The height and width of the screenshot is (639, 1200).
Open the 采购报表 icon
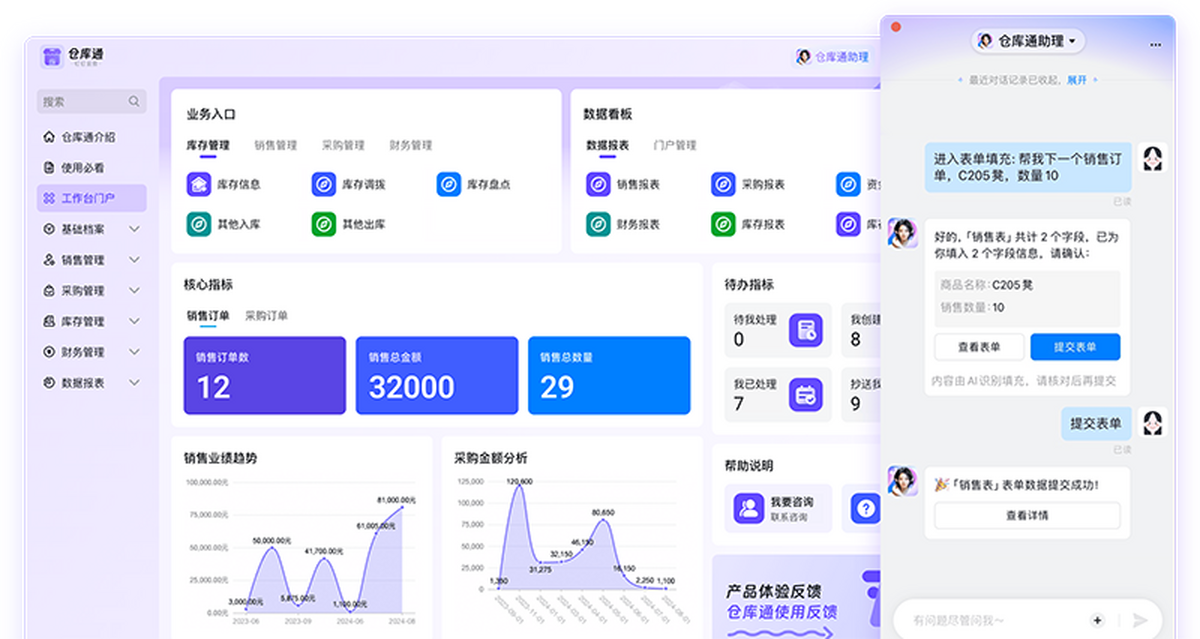[x=723, y=184]
